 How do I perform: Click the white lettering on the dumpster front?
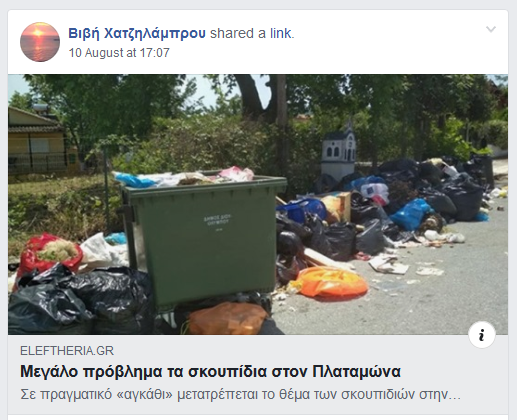click(217, 221)
